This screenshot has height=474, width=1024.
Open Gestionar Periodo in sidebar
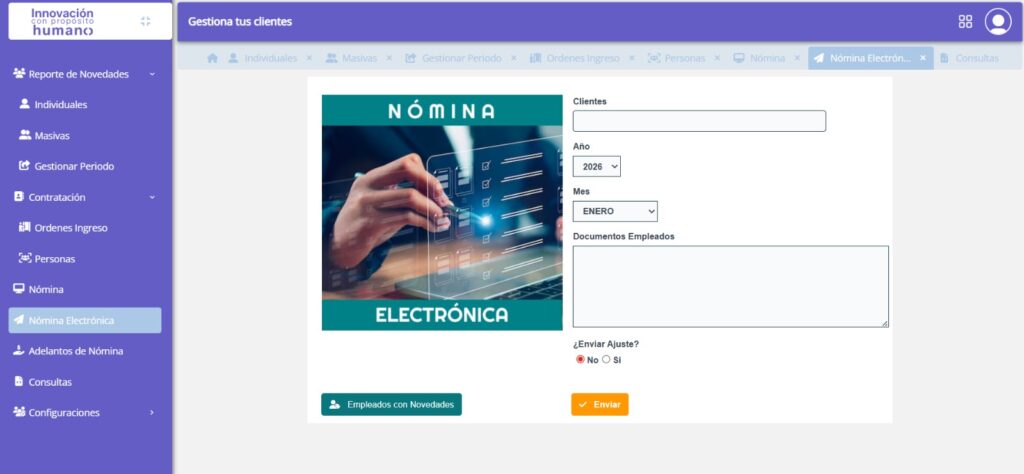(73, 166)
